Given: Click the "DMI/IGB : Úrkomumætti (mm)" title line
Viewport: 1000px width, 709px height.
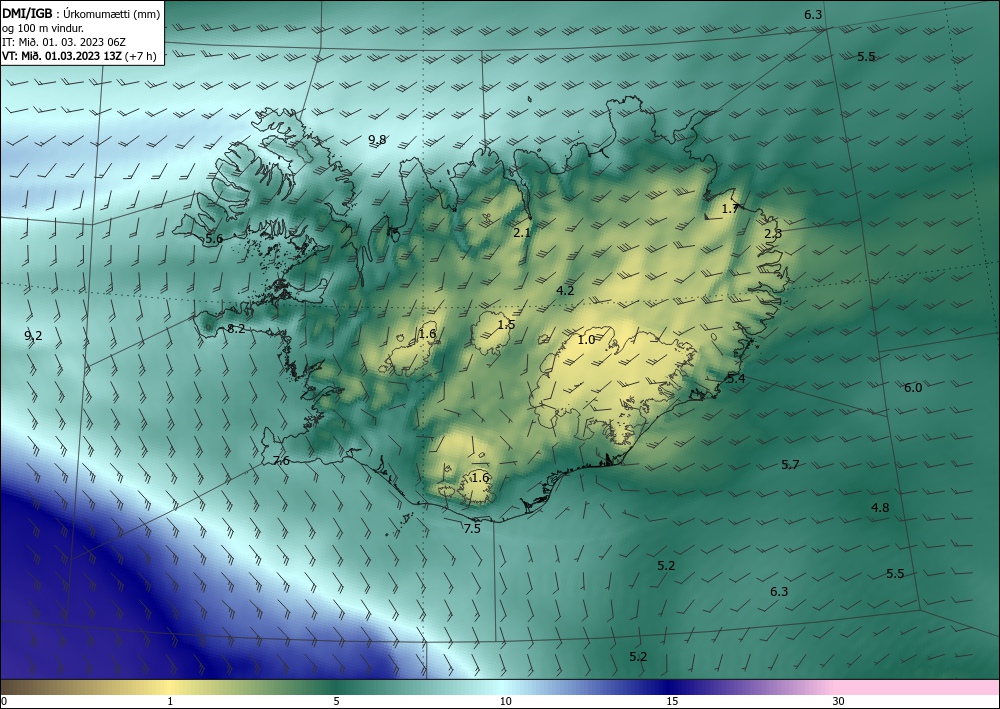Looking at the screenshot, I should tap(80, 14).
